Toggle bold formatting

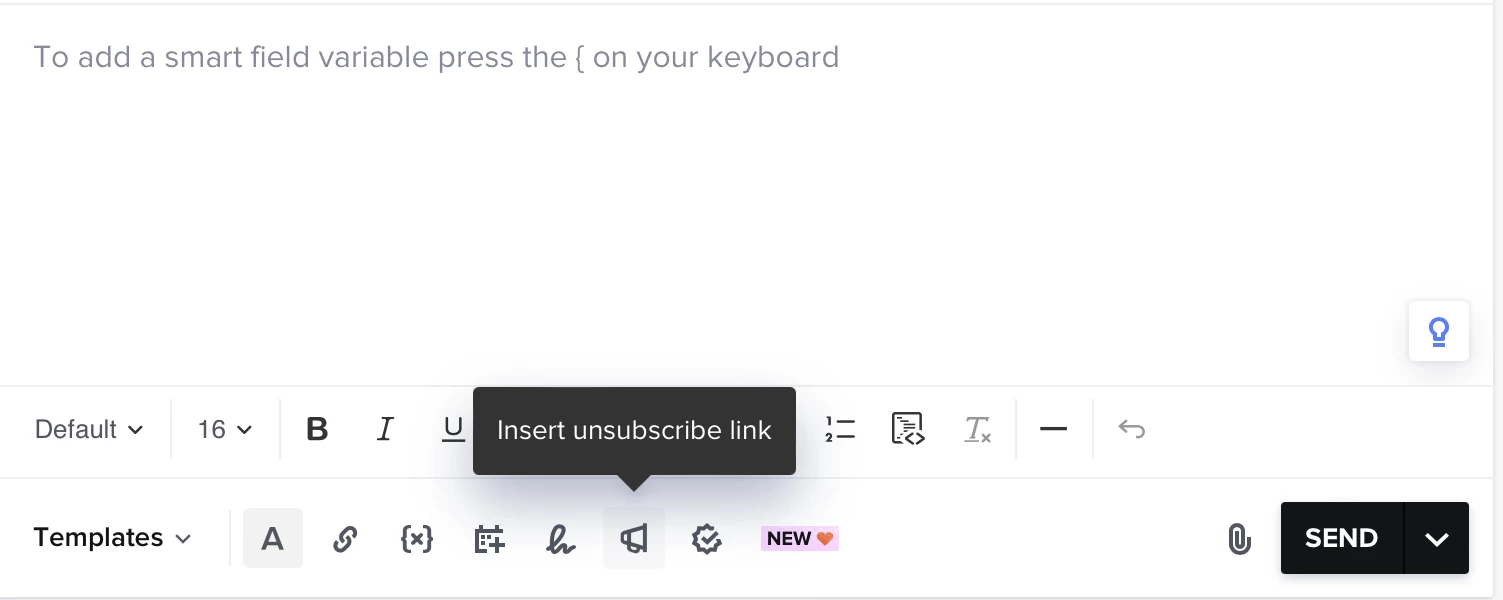317,429
